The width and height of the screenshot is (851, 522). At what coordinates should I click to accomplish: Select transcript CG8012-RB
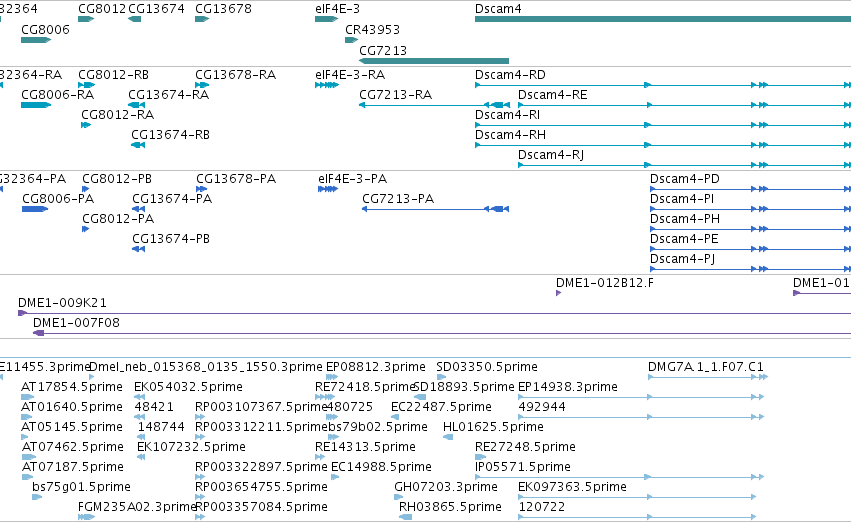[113, 75]
